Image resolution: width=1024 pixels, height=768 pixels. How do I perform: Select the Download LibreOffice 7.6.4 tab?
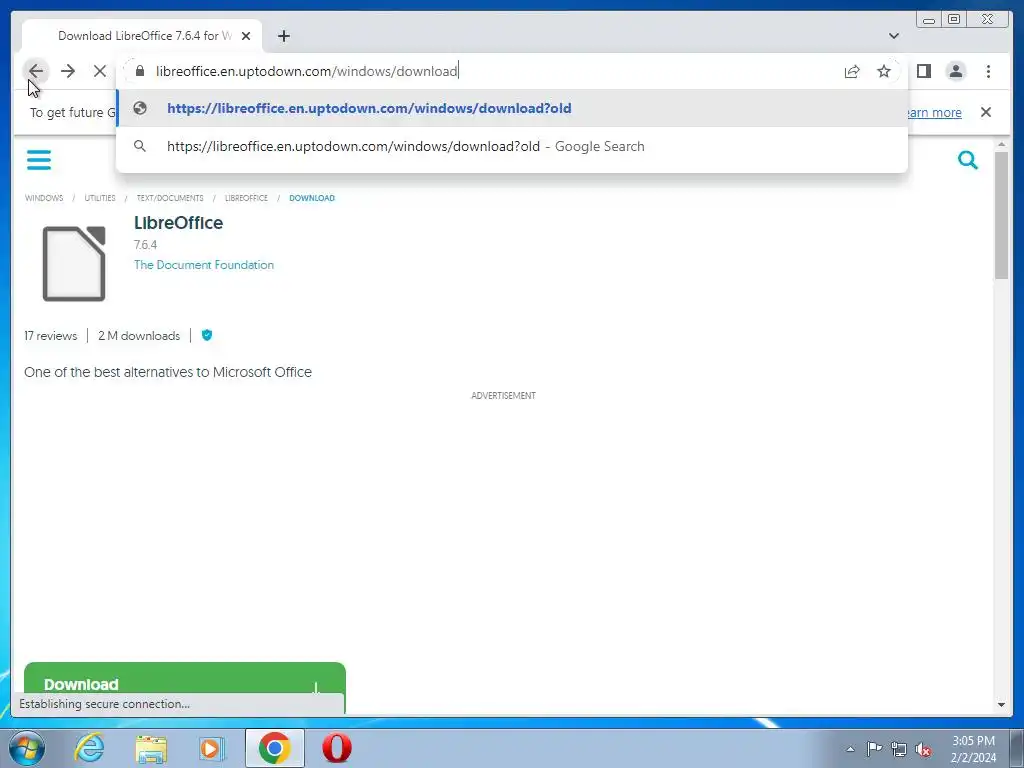pos(142,36)
